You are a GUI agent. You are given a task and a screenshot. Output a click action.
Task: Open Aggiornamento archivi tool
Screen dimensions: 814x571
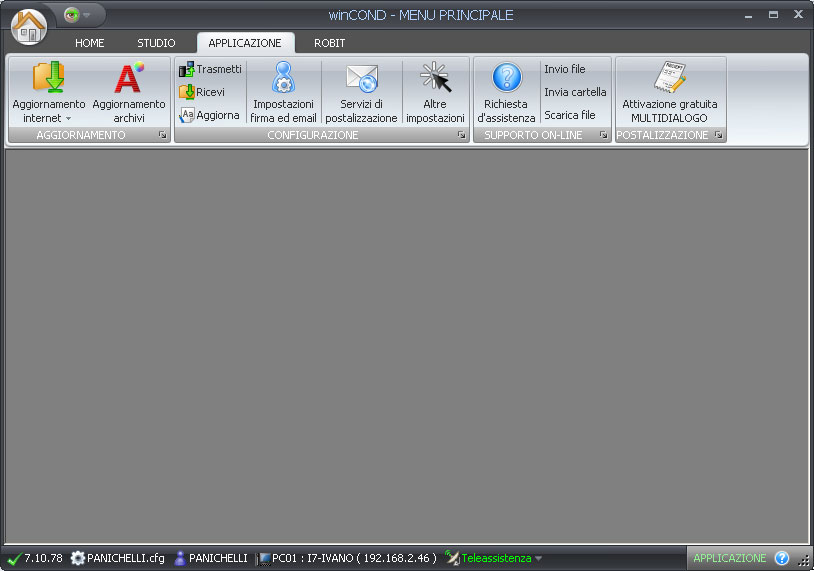(x=128, y=78)
